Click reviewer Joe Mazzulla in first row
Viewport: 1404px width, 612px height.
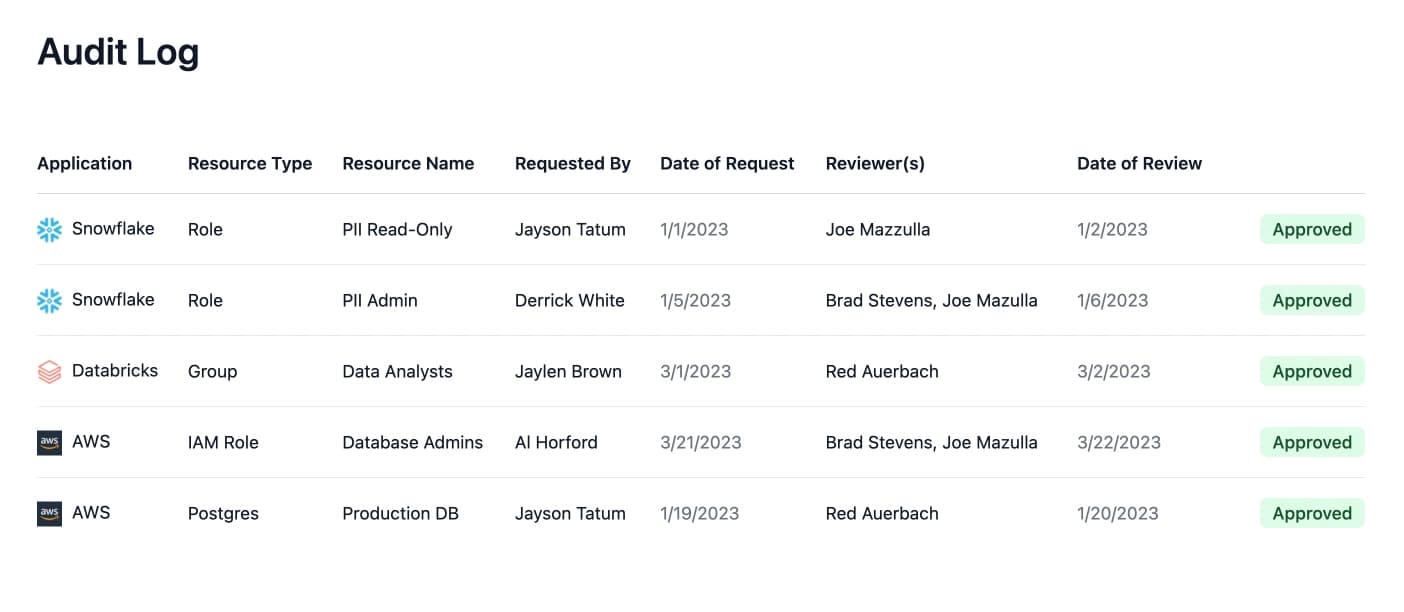coord(877,230)
